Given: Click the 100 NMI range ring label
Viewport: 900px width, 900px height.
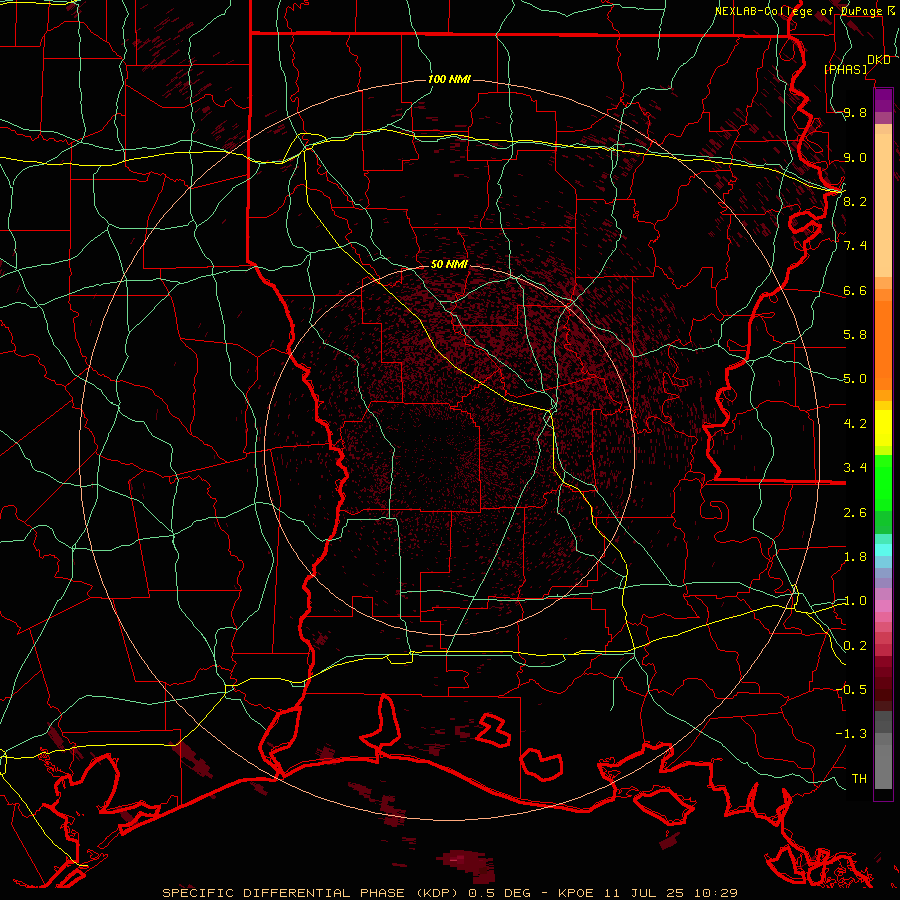Looking at the screenshot, I should [449, 79].
